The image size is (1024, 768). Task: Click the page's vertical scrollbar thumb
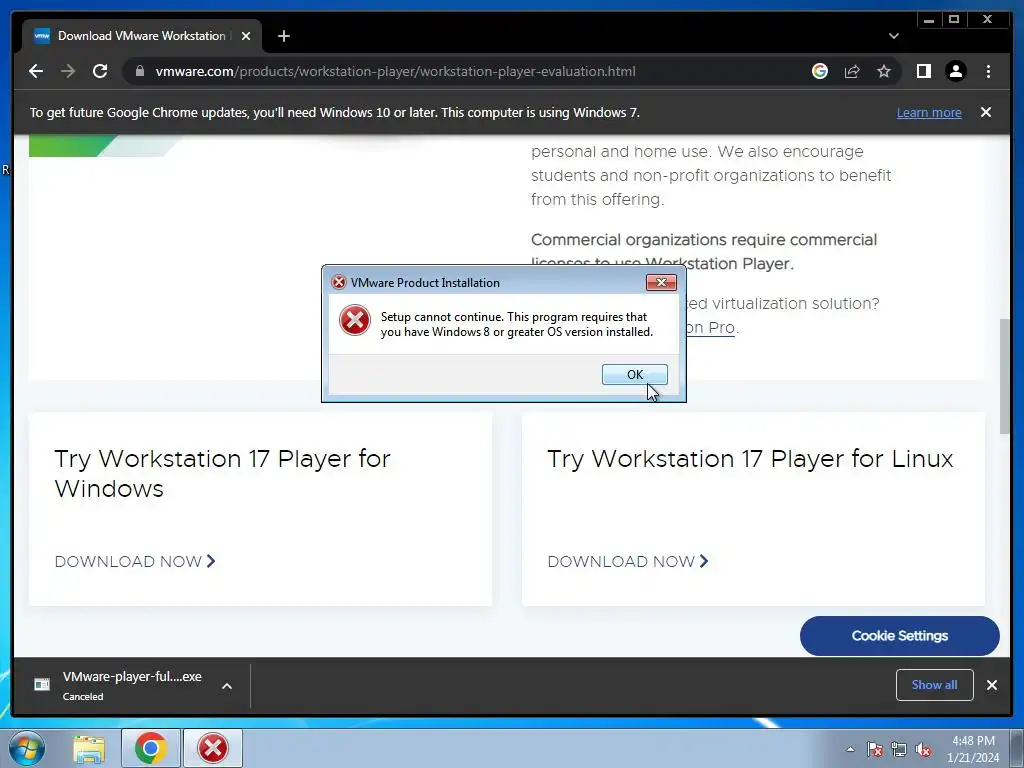(1005, 376)
